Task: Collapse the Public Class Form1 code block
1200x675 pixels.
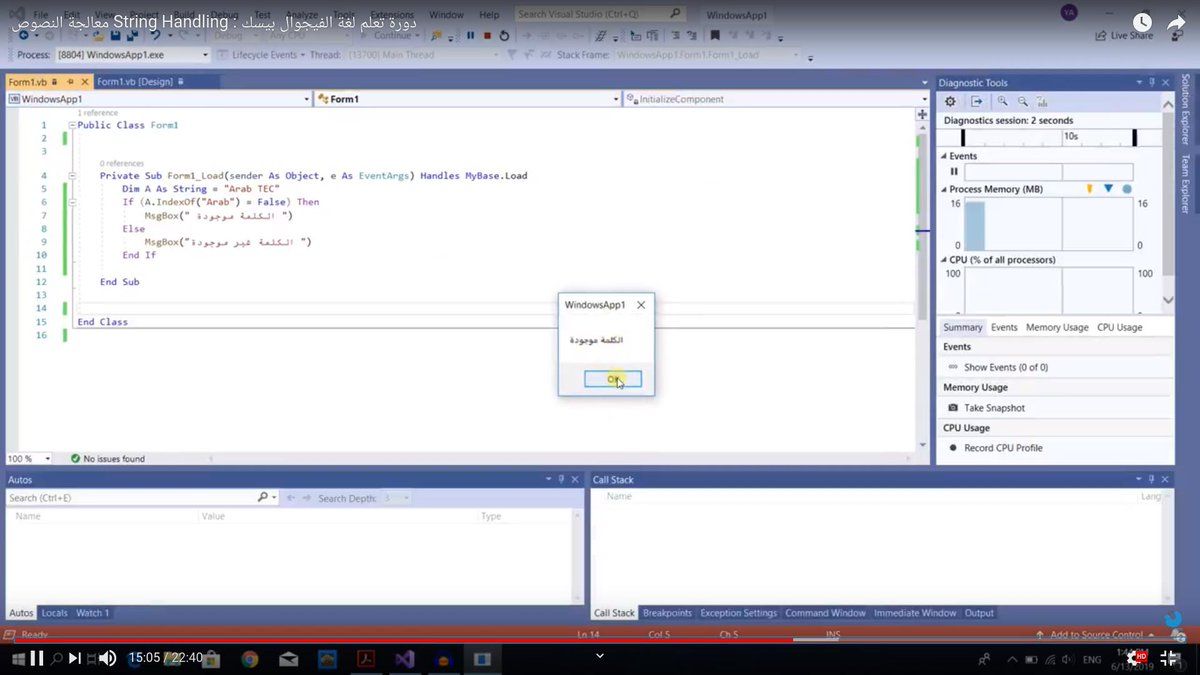Action: pyautogui.click(x=72, y=125)
